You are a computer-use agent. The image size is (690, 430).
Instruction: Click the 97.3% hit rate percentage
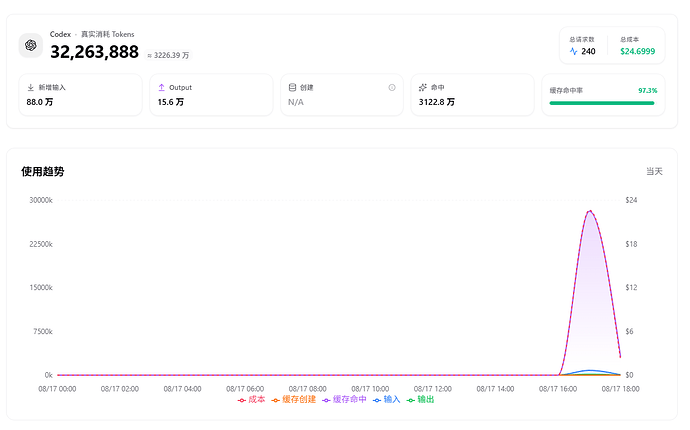tap(648, 91)
